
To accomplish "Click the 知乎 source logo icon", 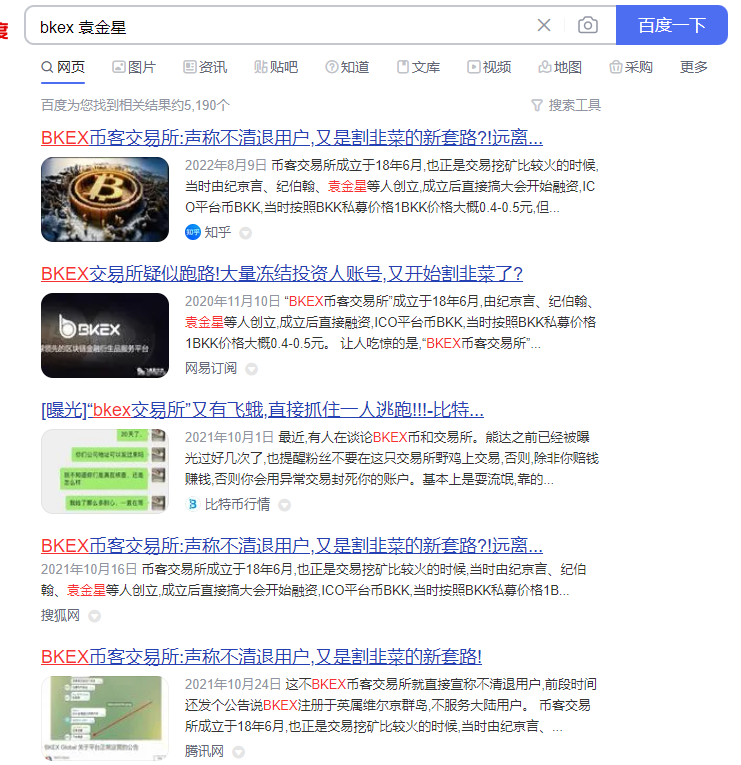I will pos(193,232).
